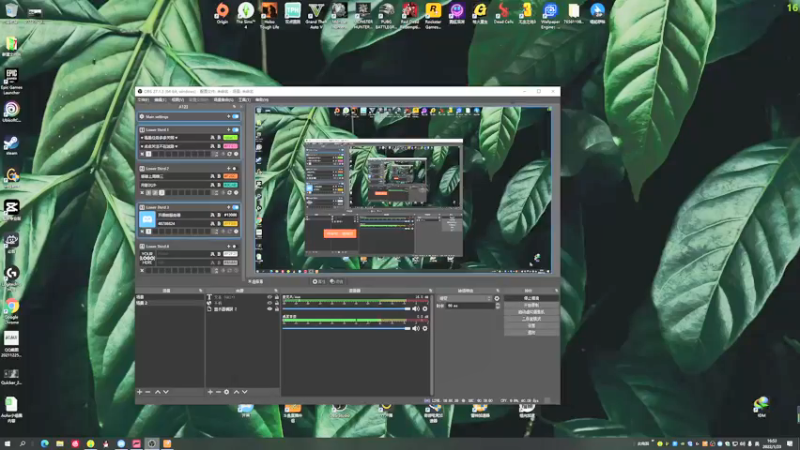The height and width of the screenshot is (450, 800).
Task: Expand Lower Third 3 with plus icon
Action: 229,208
